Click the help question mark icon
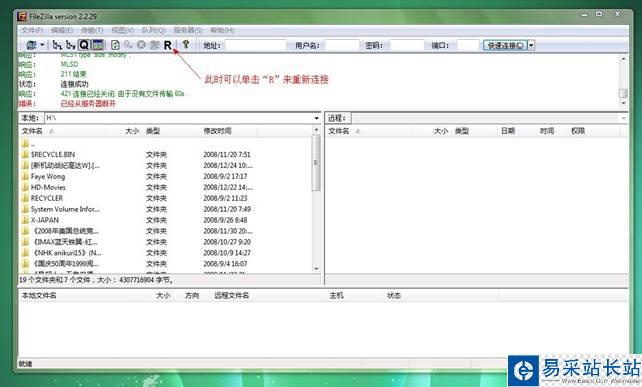The image size is (642, 387). tap(186, 44)
